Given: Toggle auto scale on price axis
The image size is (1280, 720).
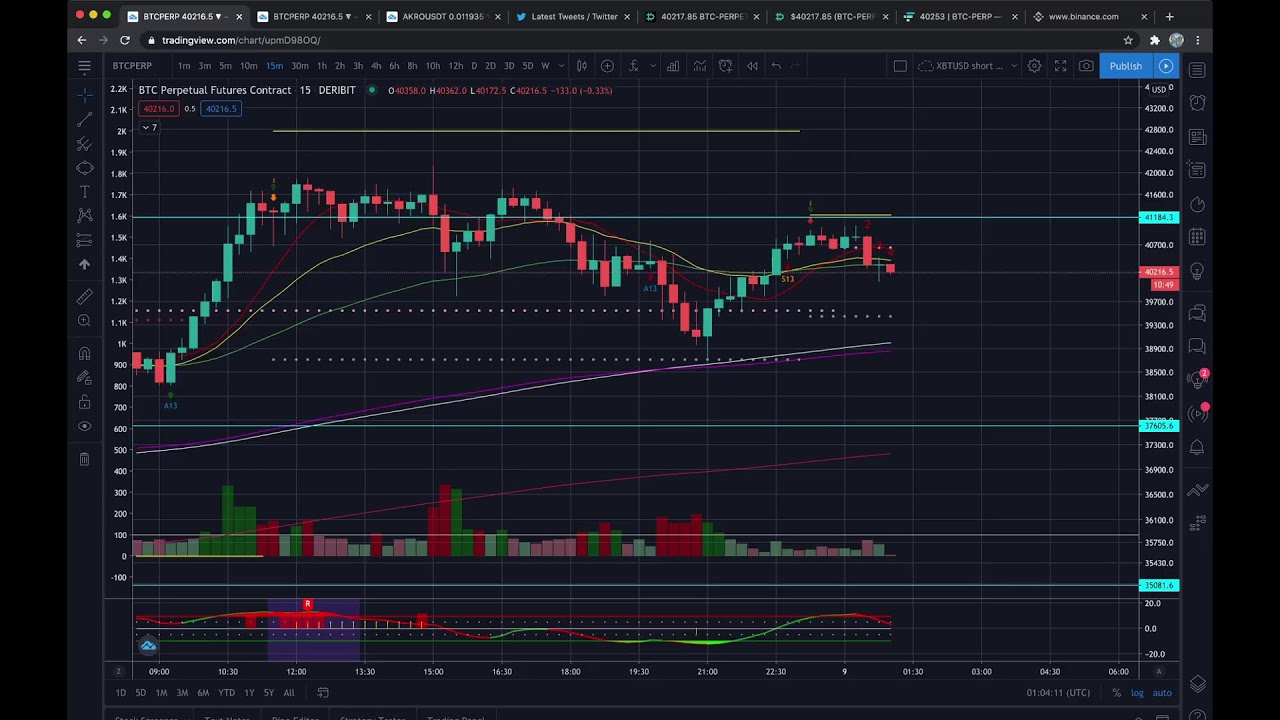Looking at the screenshot, I should (1162, 693).
